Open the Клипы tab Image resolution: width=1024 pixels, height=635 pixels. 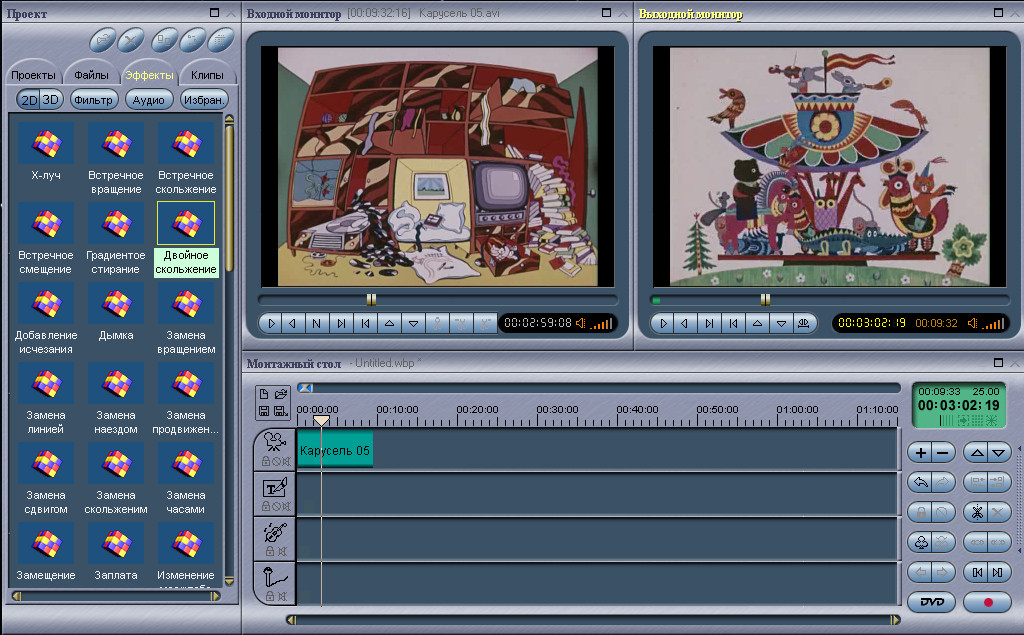207,75
